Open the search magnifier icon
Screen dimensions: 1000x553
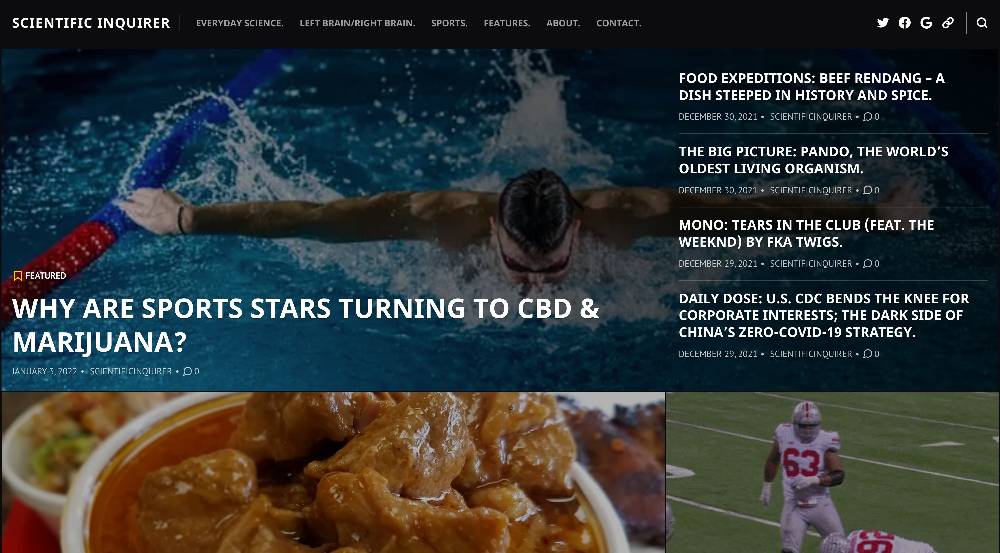click(982, 23)
